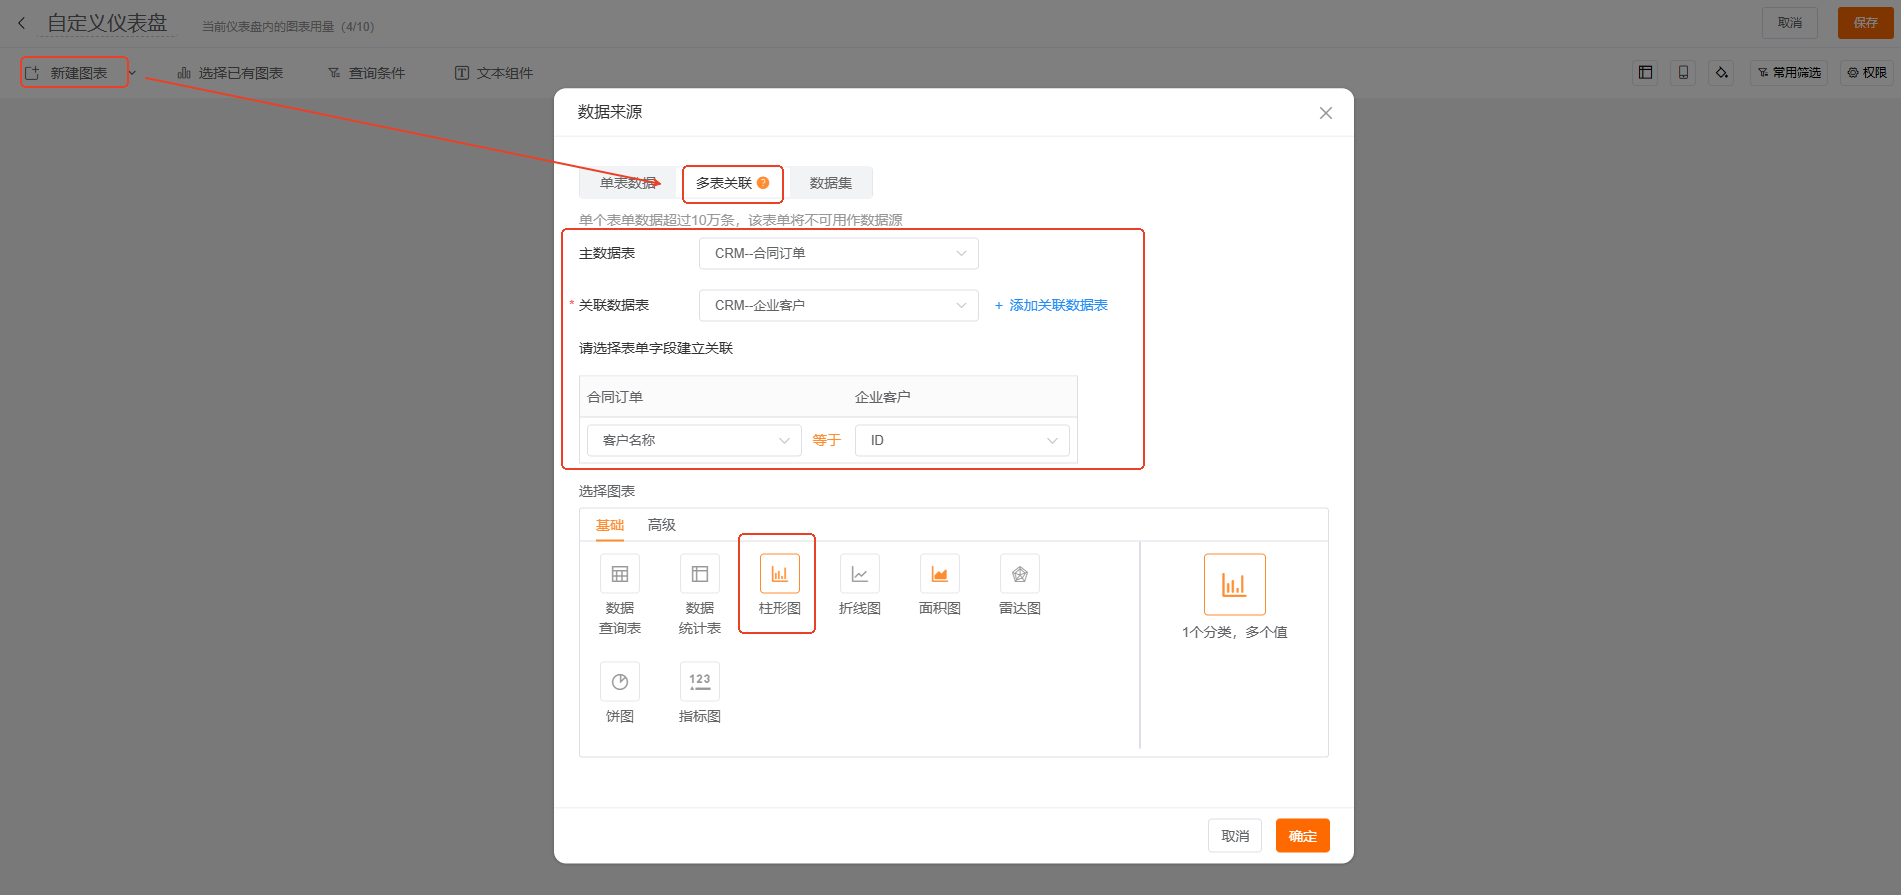Open the 主数据表 dropdown
This screenshot has width=1901, height=895.
(838, 254)
